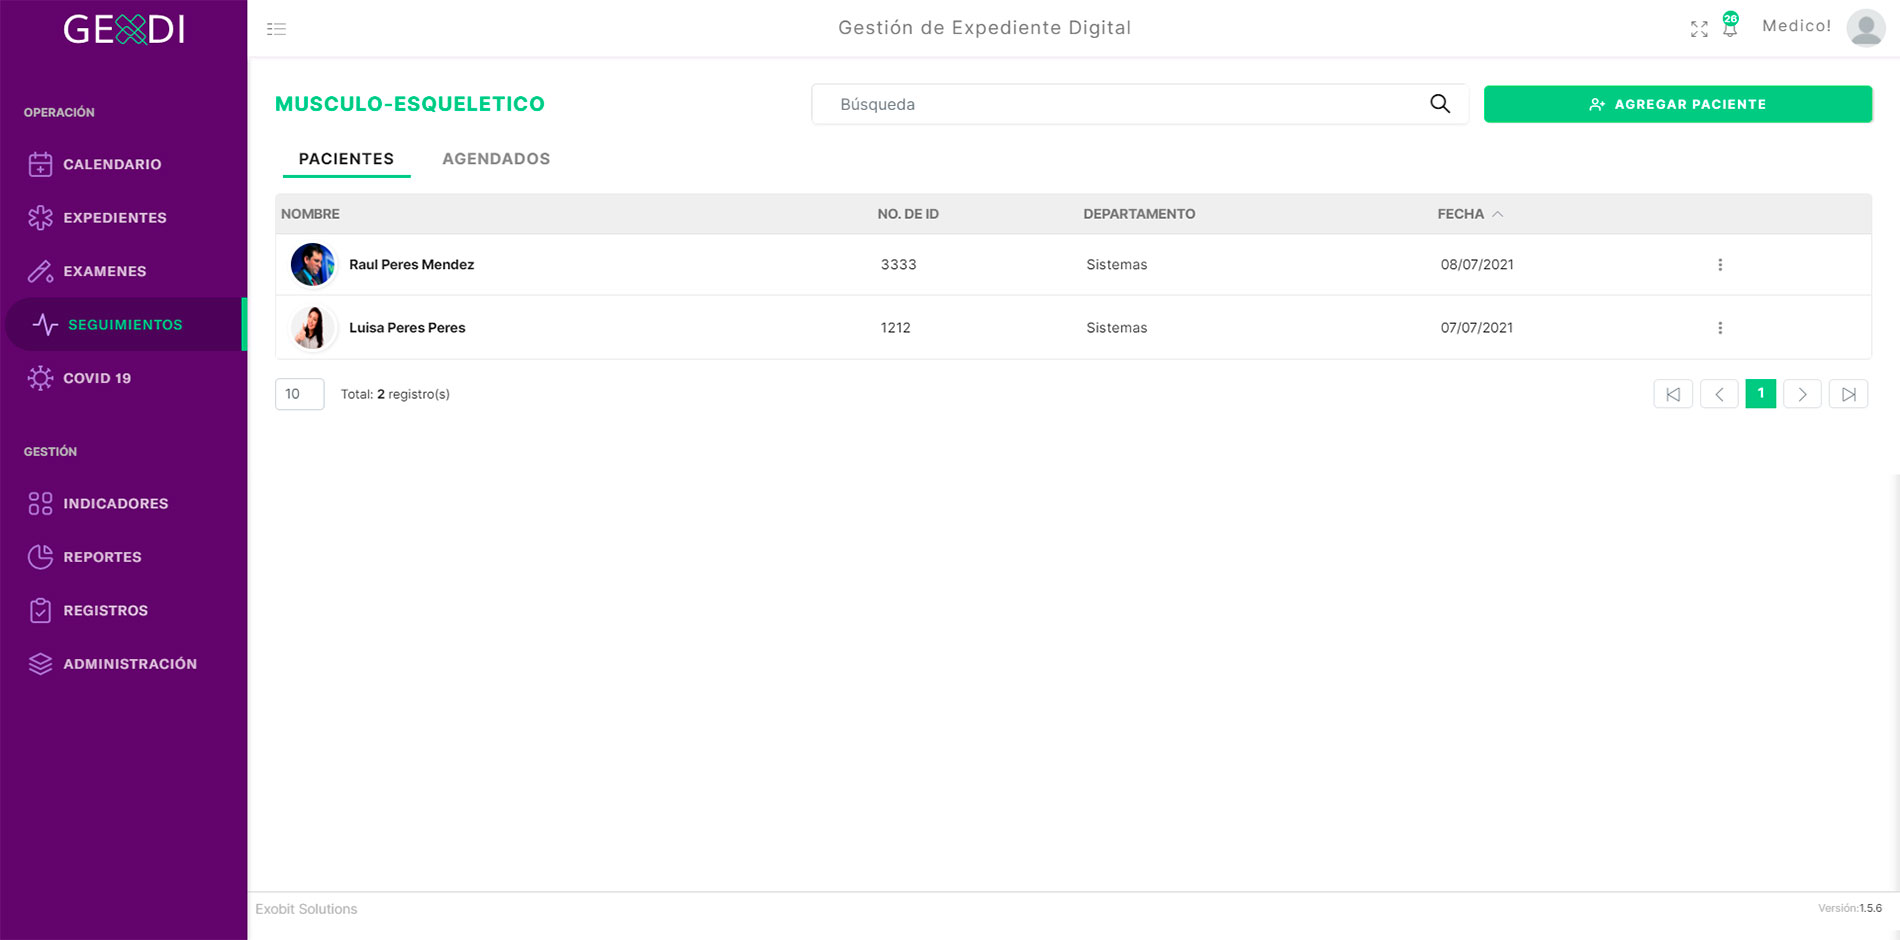The image size is (1900, 940).
Task: Click Medico! username label
Action: [1796, 26]
